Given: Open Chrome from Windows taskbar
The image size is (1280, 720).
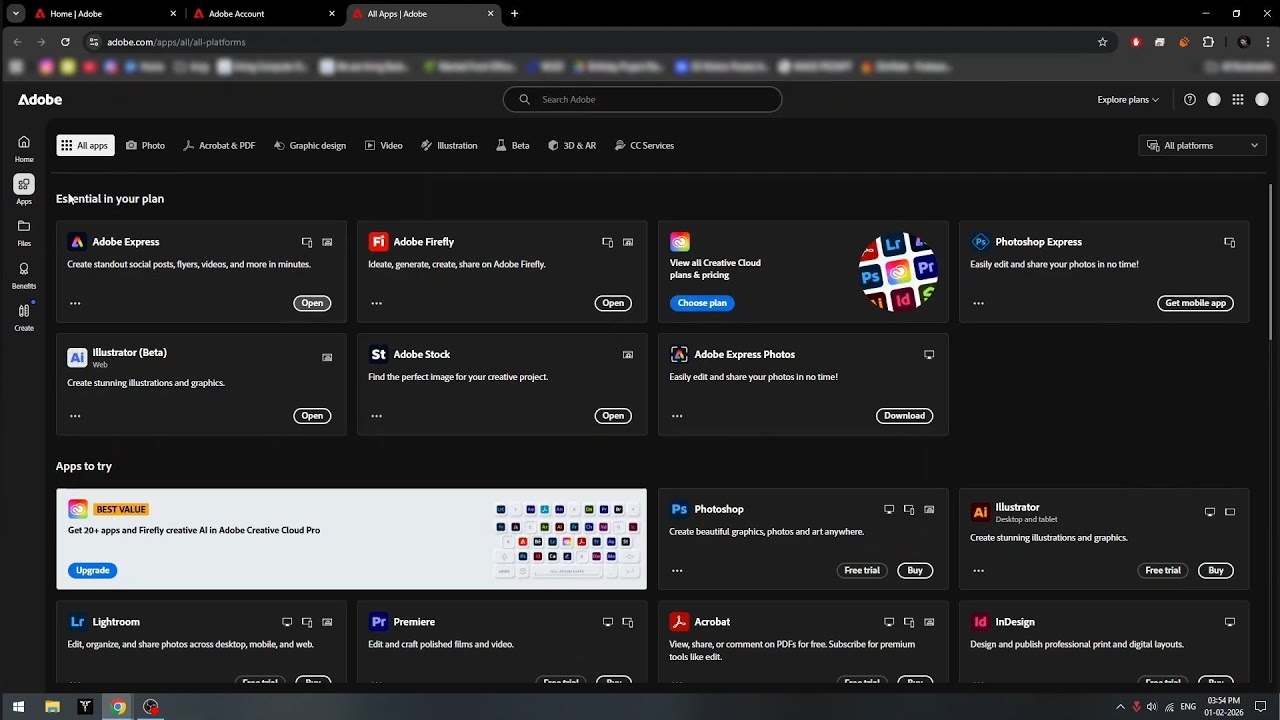Looking at the screenshot, I should pyautogui.click(x=118, y=707).
